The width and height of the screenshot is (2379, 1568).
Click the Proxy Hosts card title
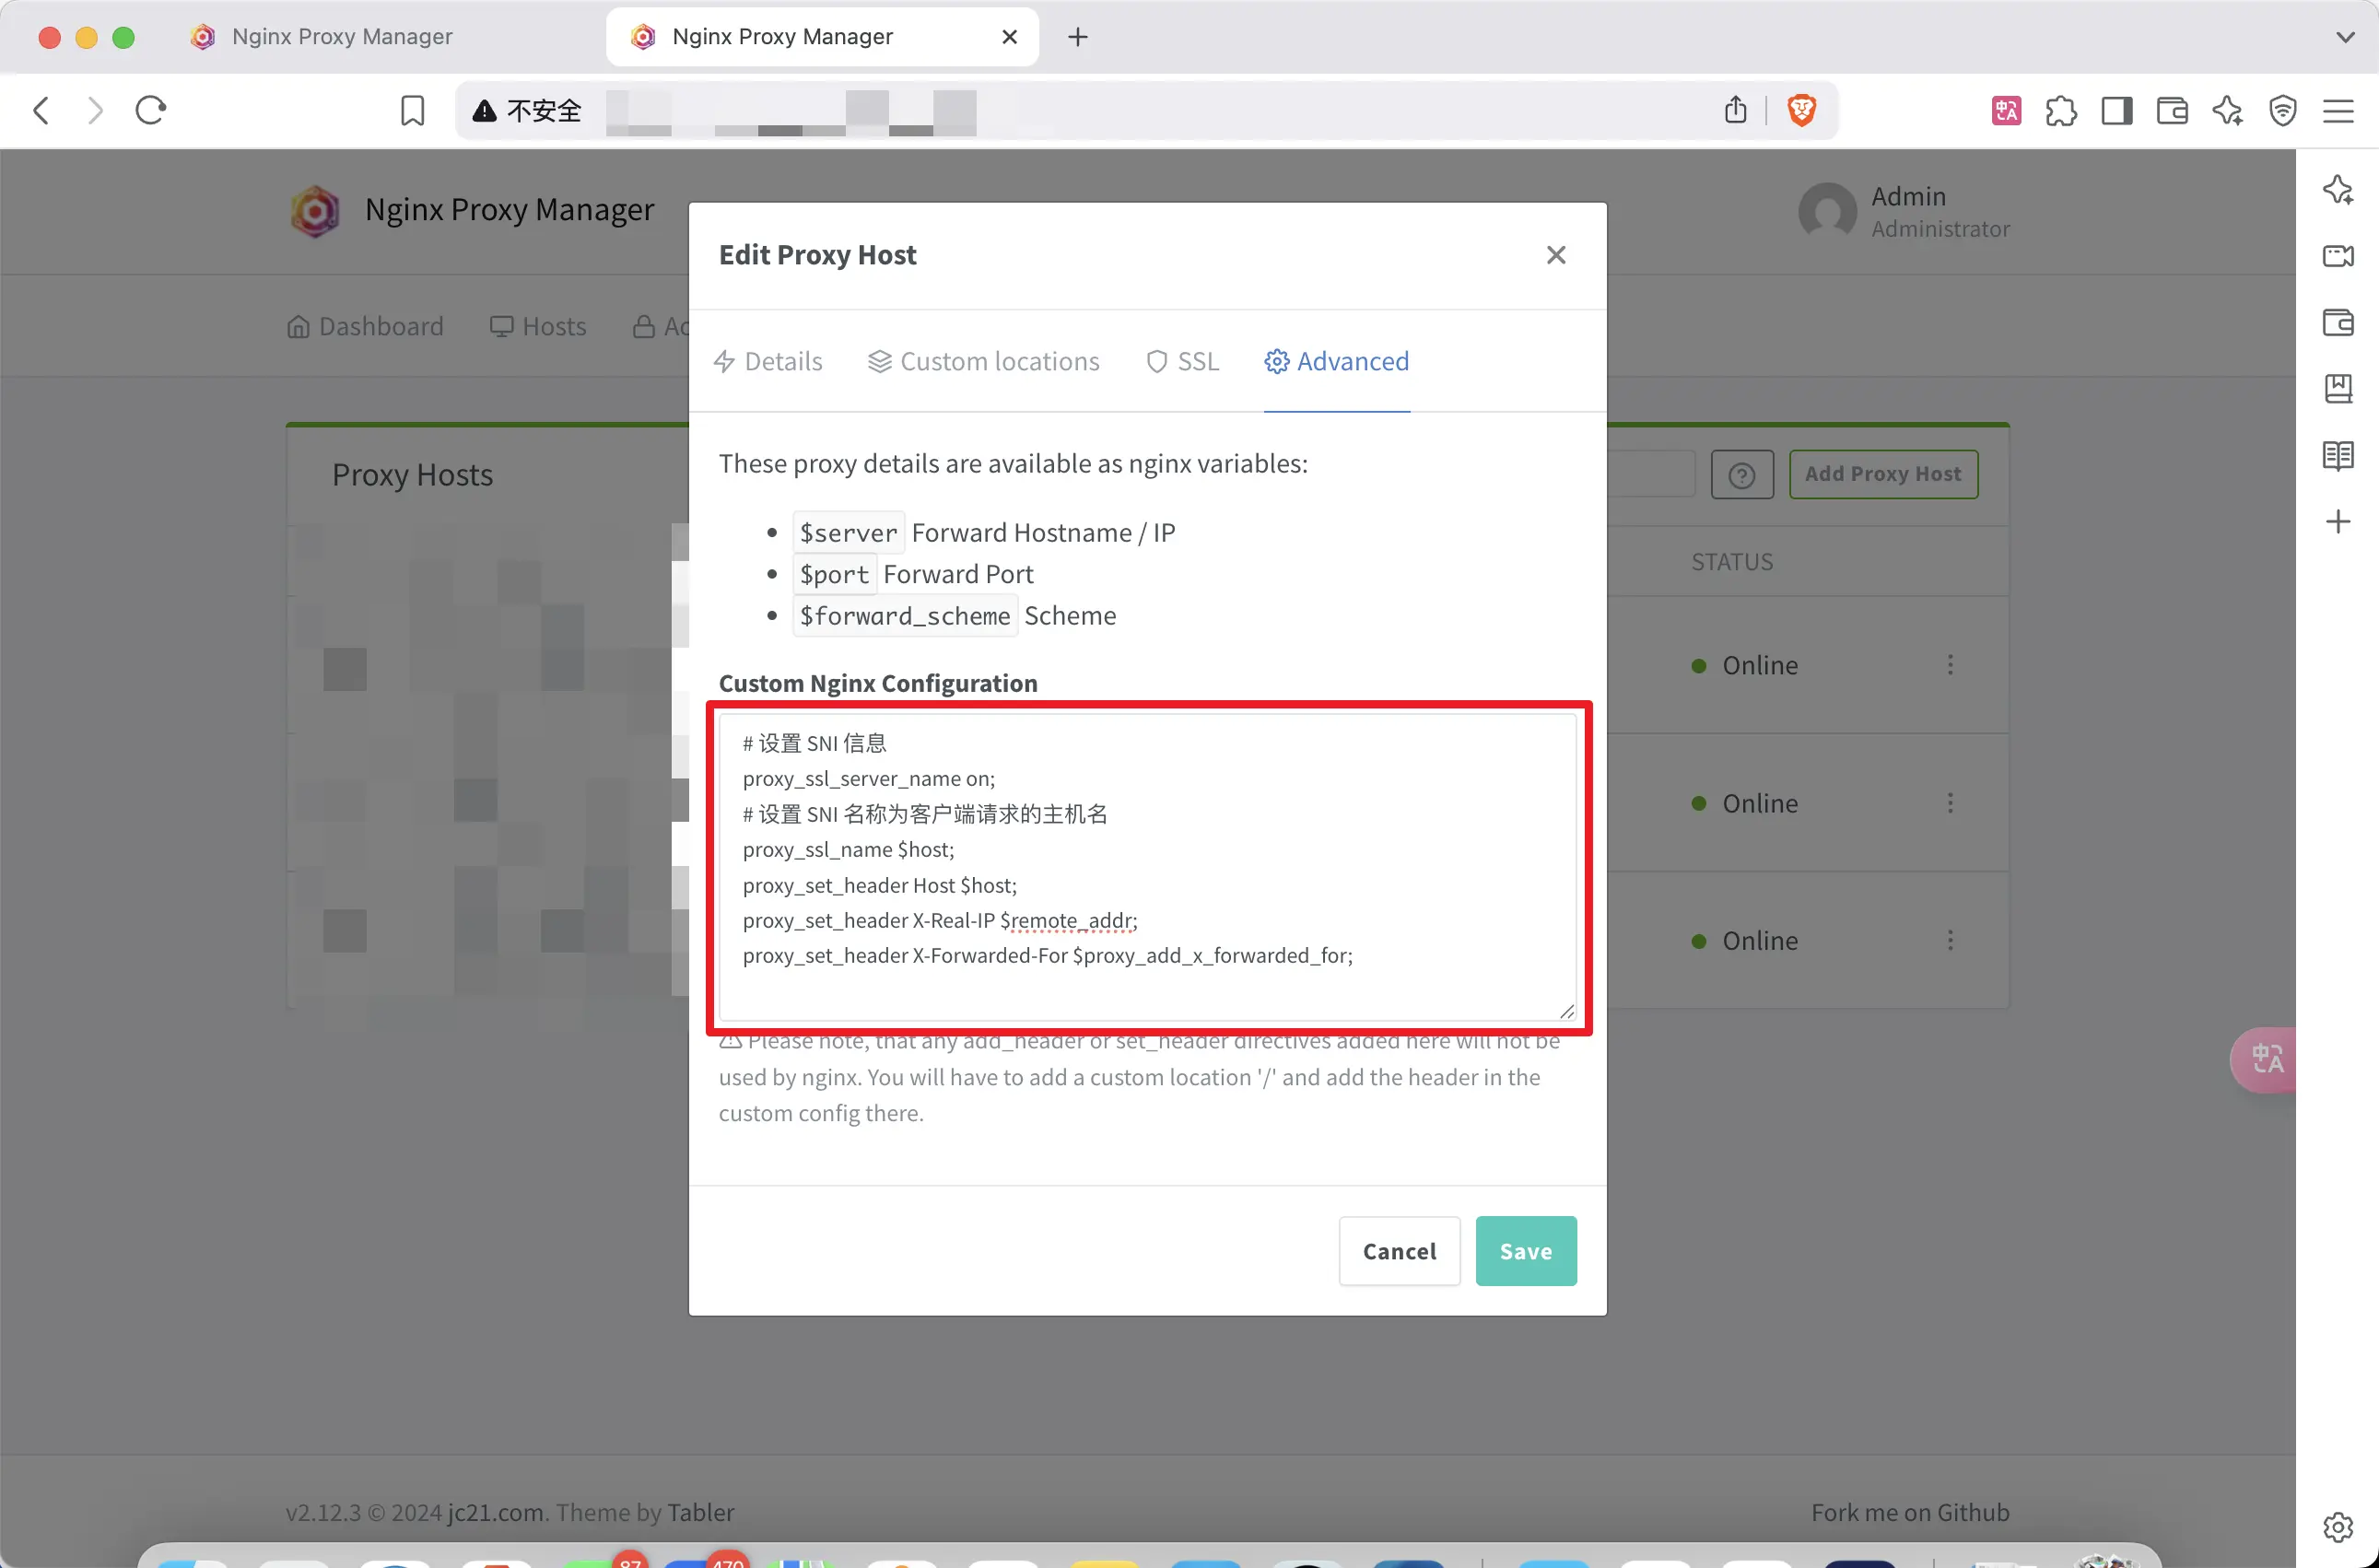412,475
